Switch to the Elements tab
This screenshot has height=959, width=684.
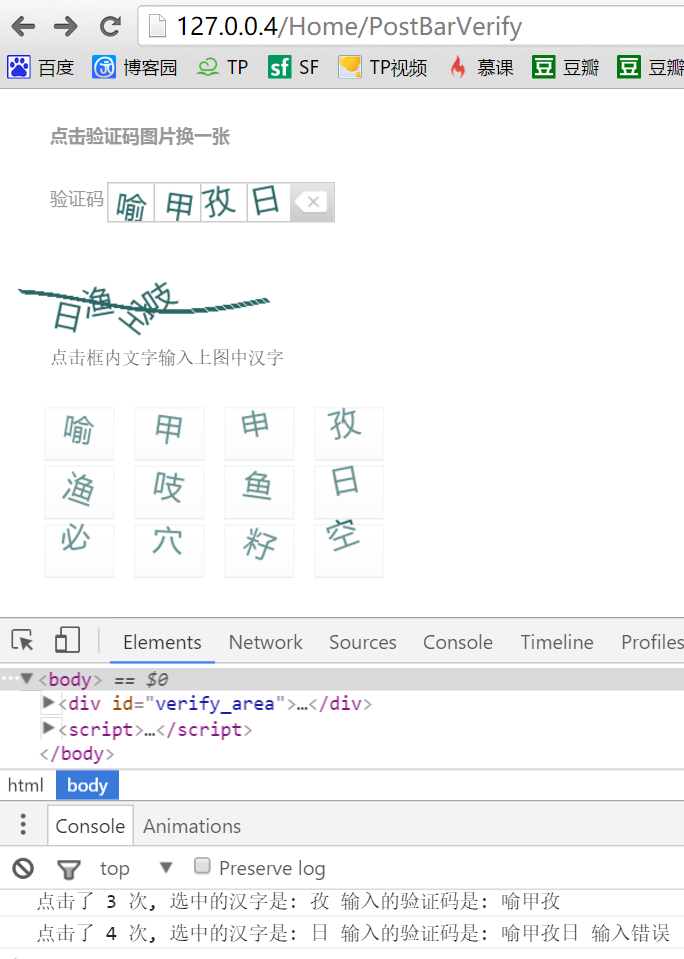[162, 642]
